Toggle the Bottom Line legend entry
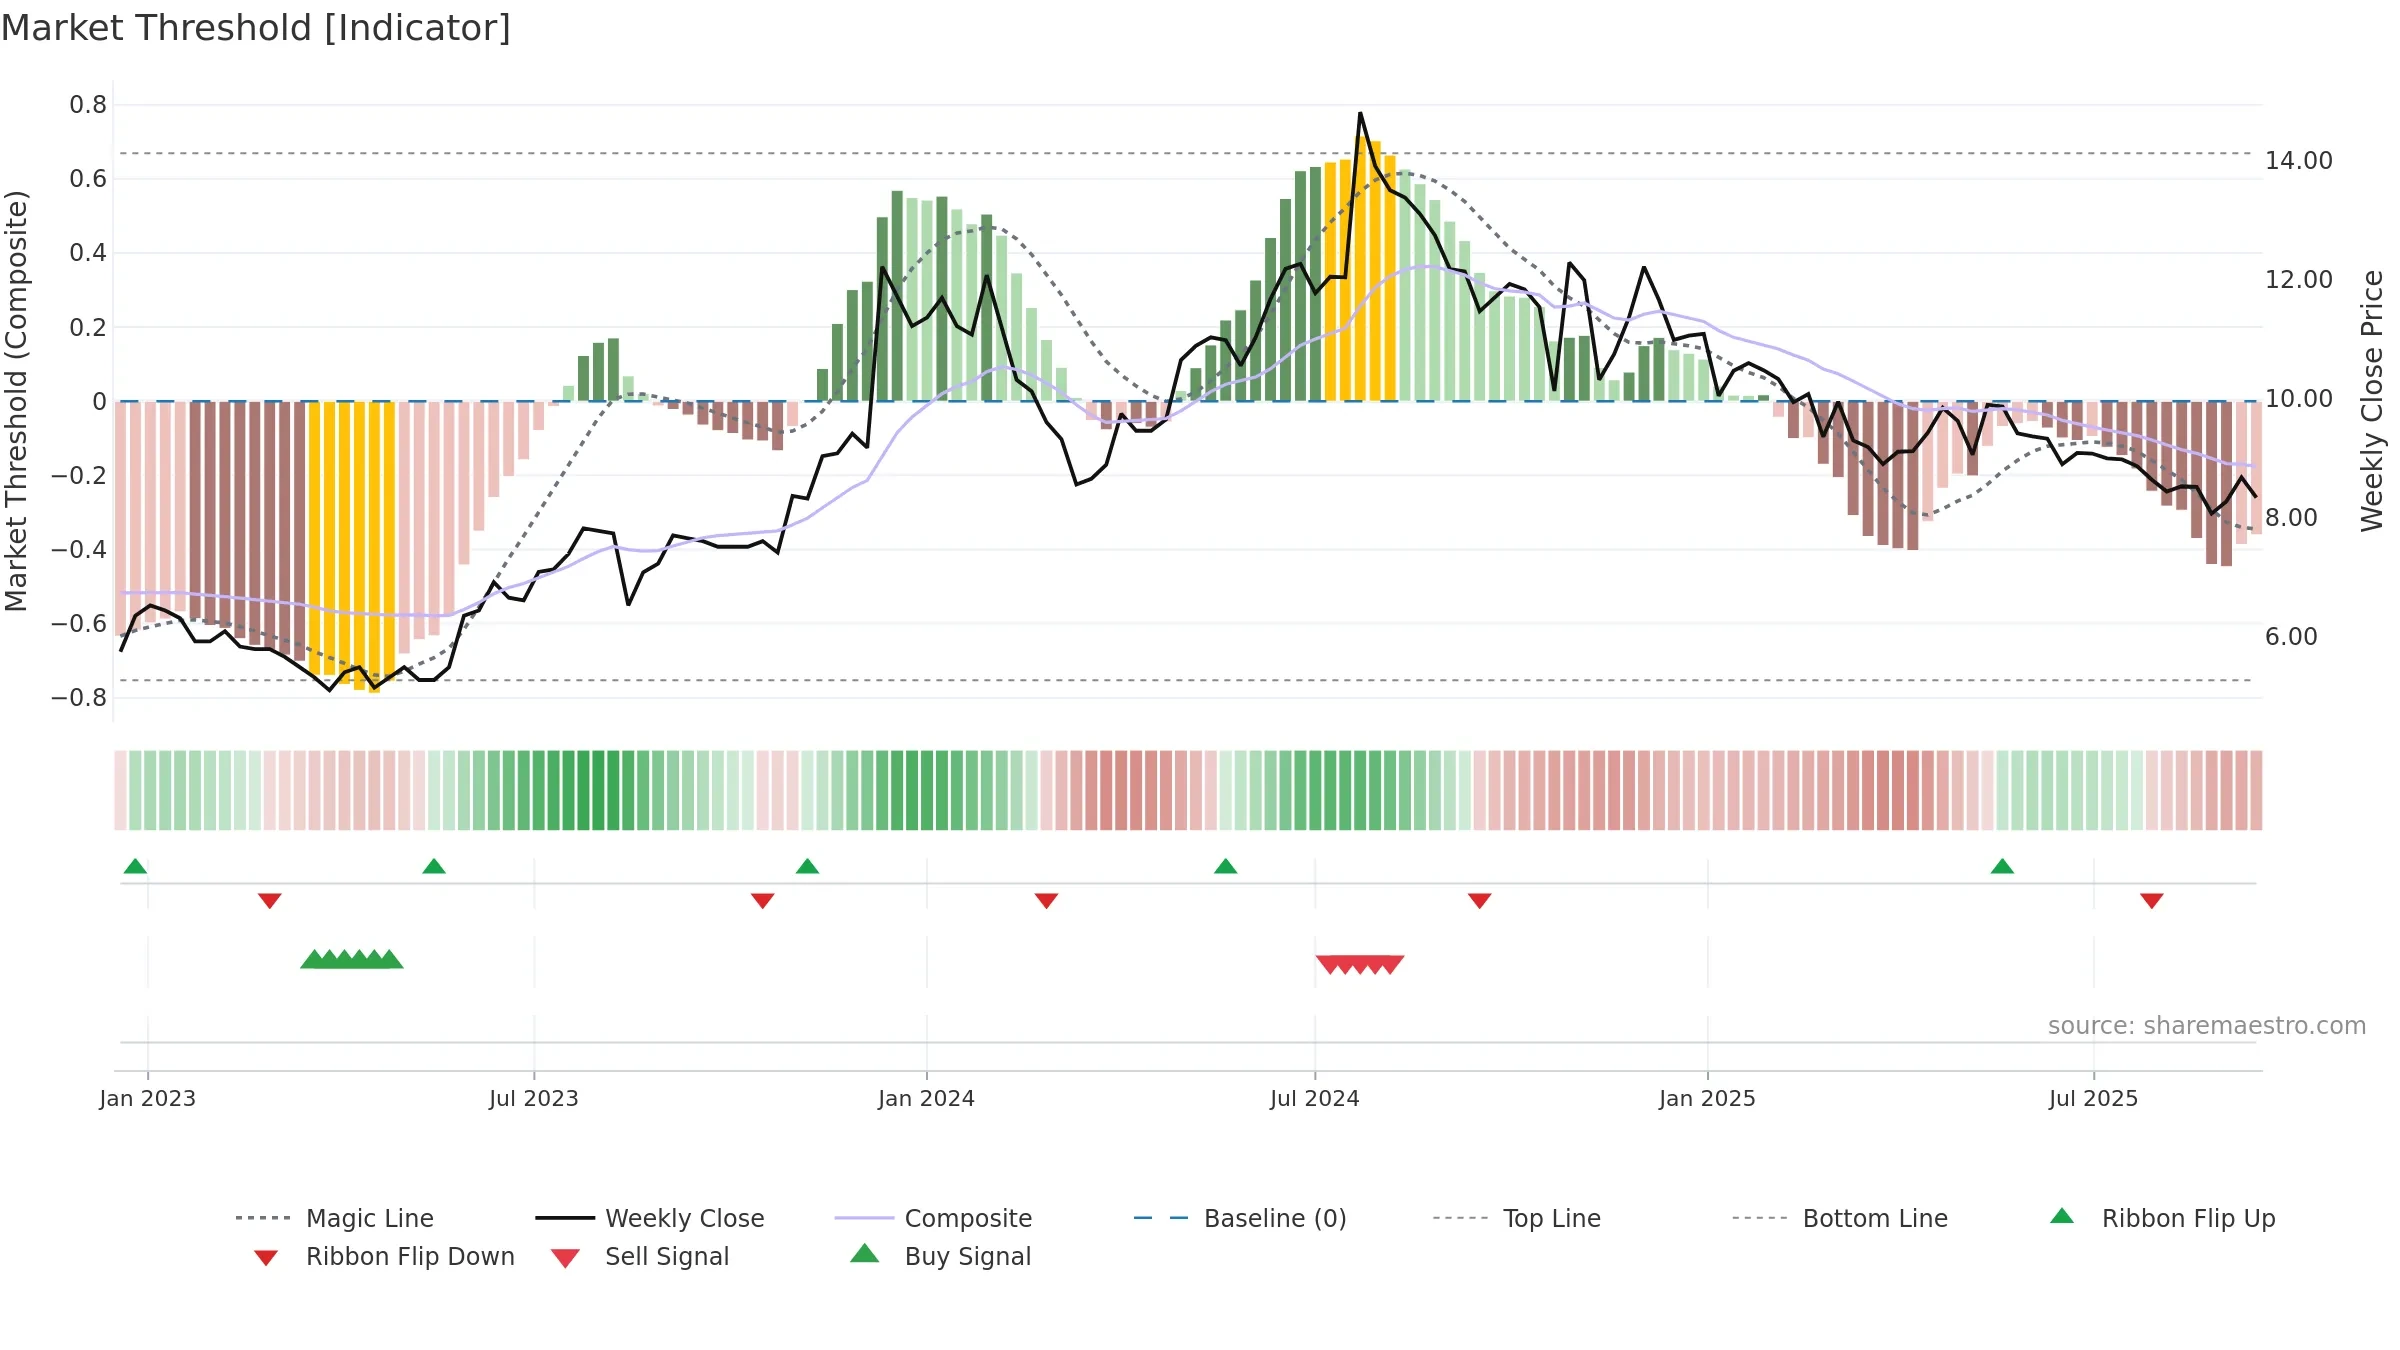This screenshot has height=1350, width=2400. click(1840, 1218)
